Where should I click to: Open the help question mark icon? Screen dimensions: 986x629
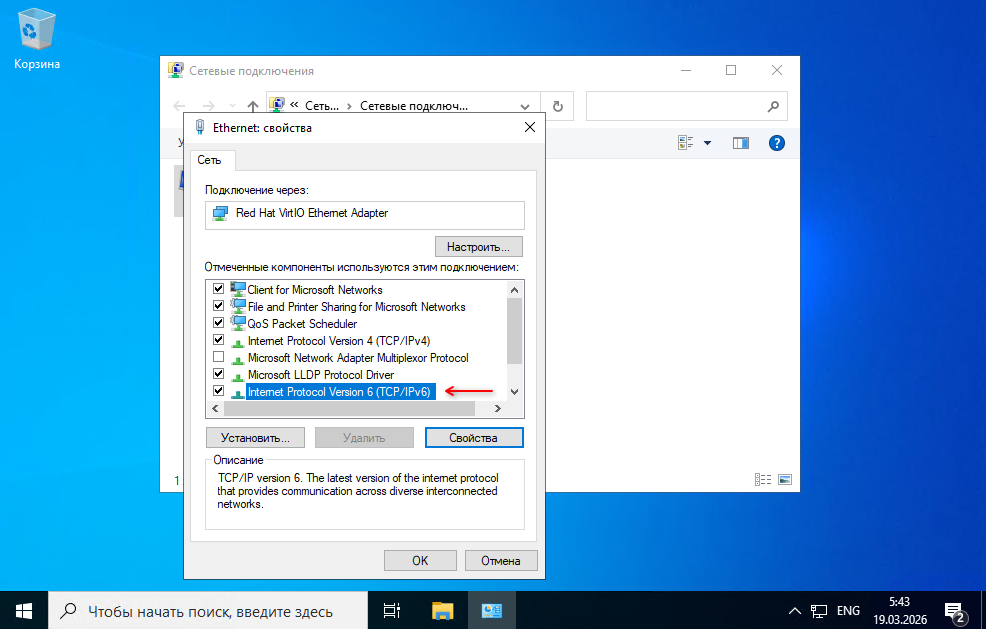coord(777,143)
